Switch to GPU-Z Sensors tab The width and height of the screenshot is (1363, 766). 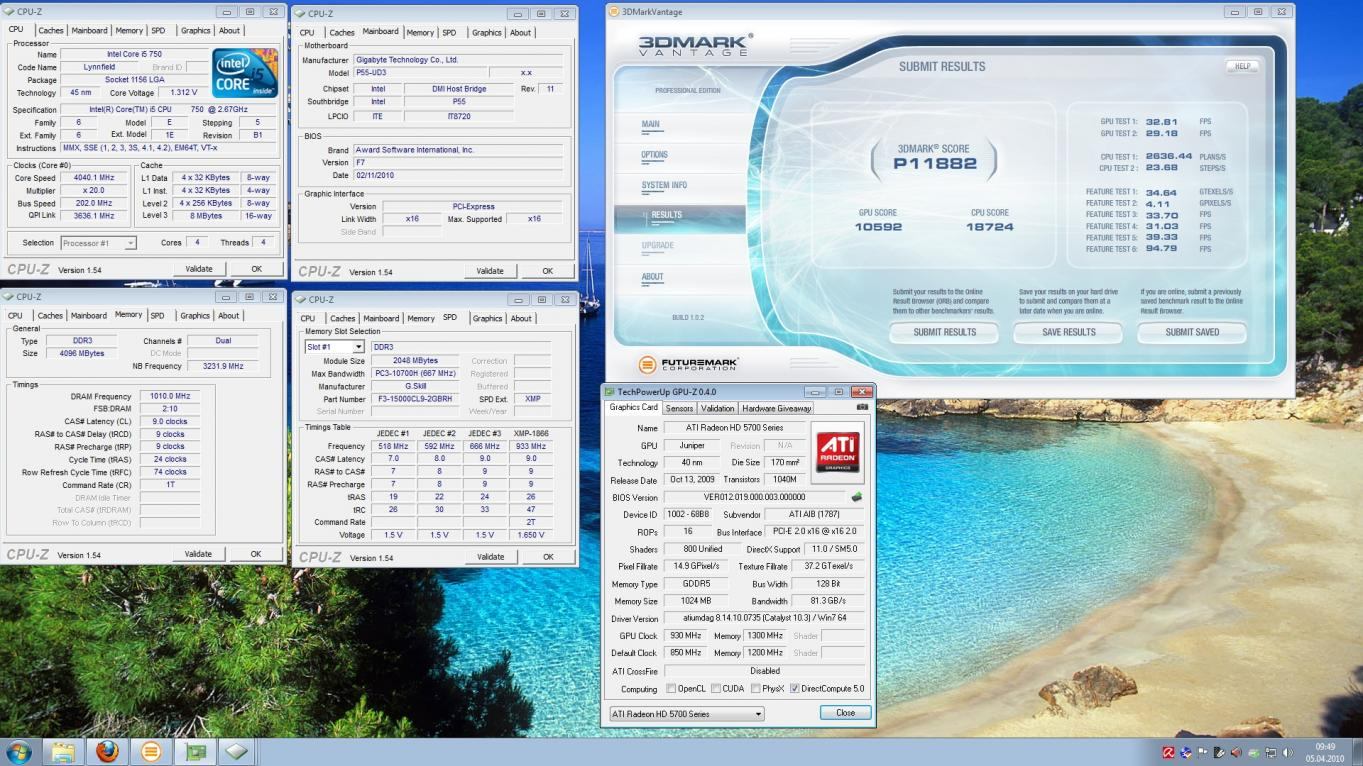click(679, 408)
